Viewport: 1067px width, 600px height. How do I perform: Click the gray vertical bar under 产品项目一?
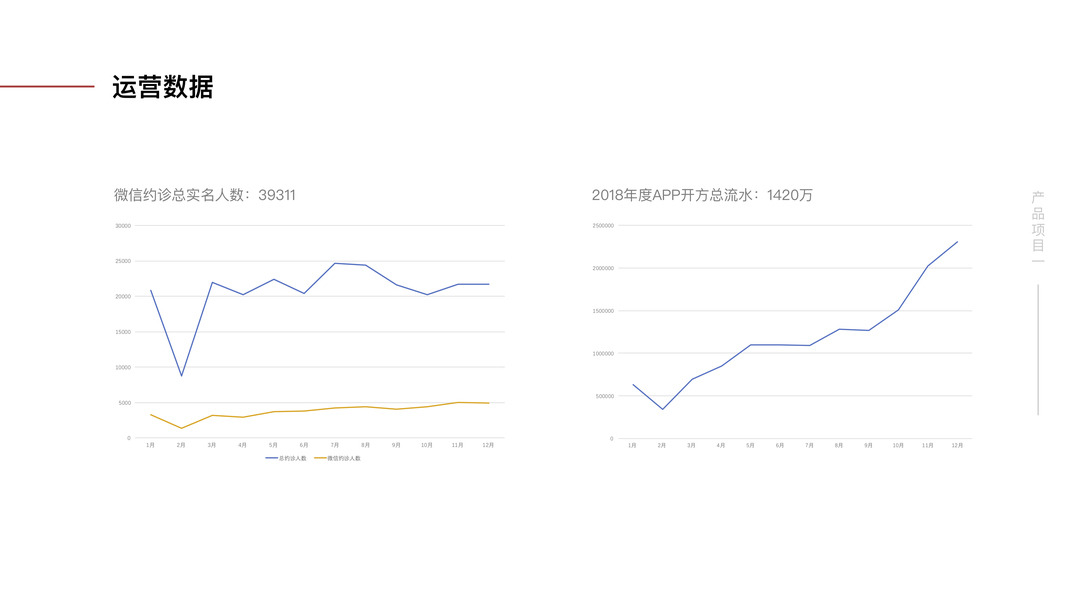click(1038, 350)
